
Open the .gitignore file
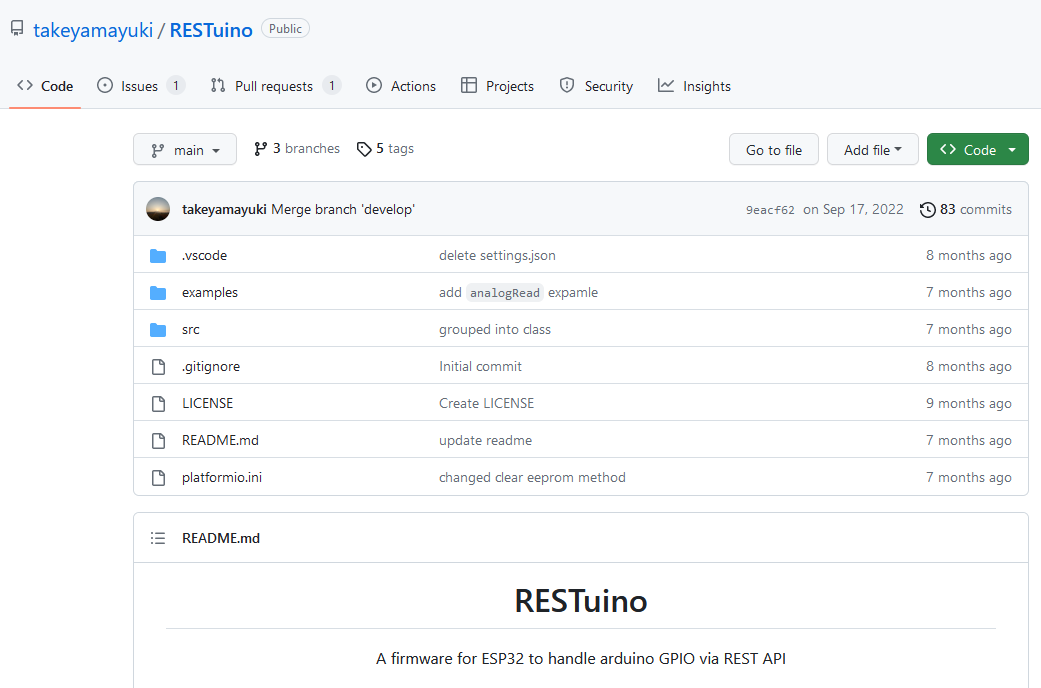[211, 367]
